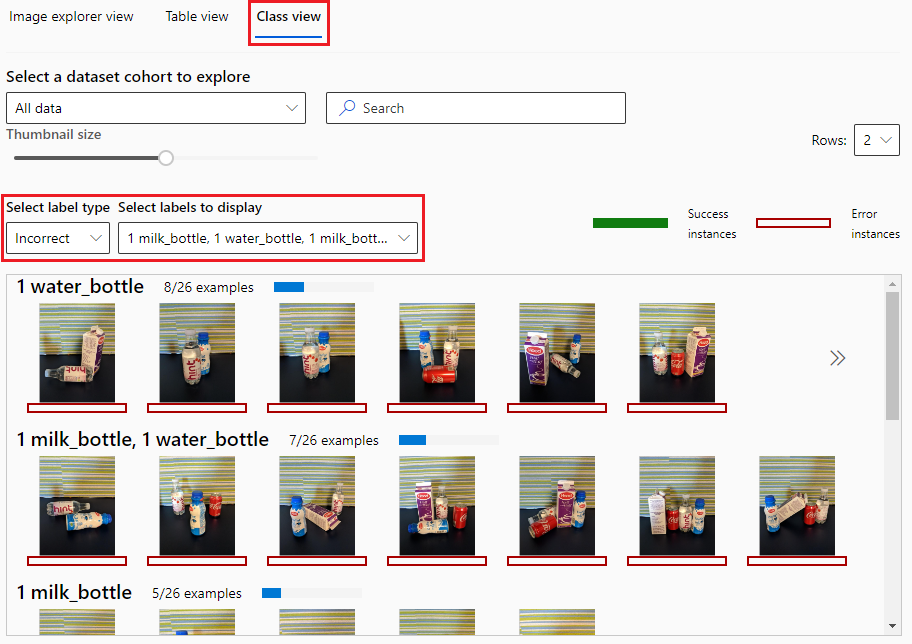Click the red Error instances legend swatch

pyautogui.click(x=793, y=223)
